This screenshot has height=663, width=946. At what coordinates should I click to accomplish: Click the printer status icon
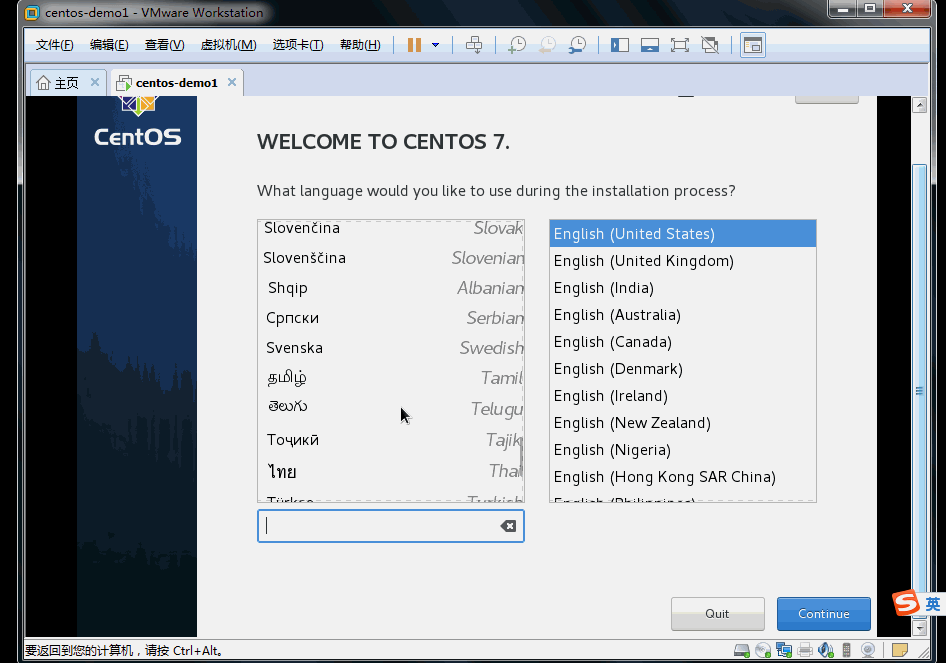point(805,650)
